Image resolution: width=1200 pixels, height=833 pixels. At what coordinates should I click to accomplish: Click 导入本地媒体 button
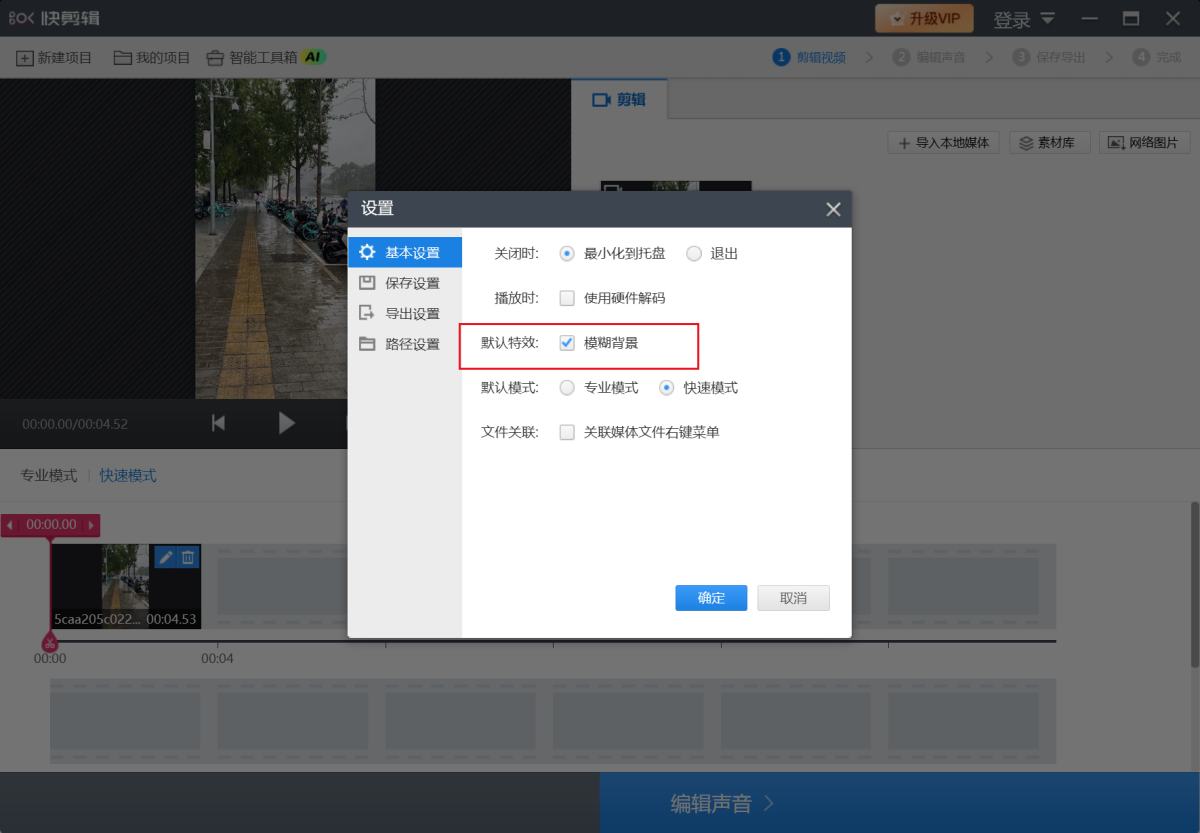943,143
